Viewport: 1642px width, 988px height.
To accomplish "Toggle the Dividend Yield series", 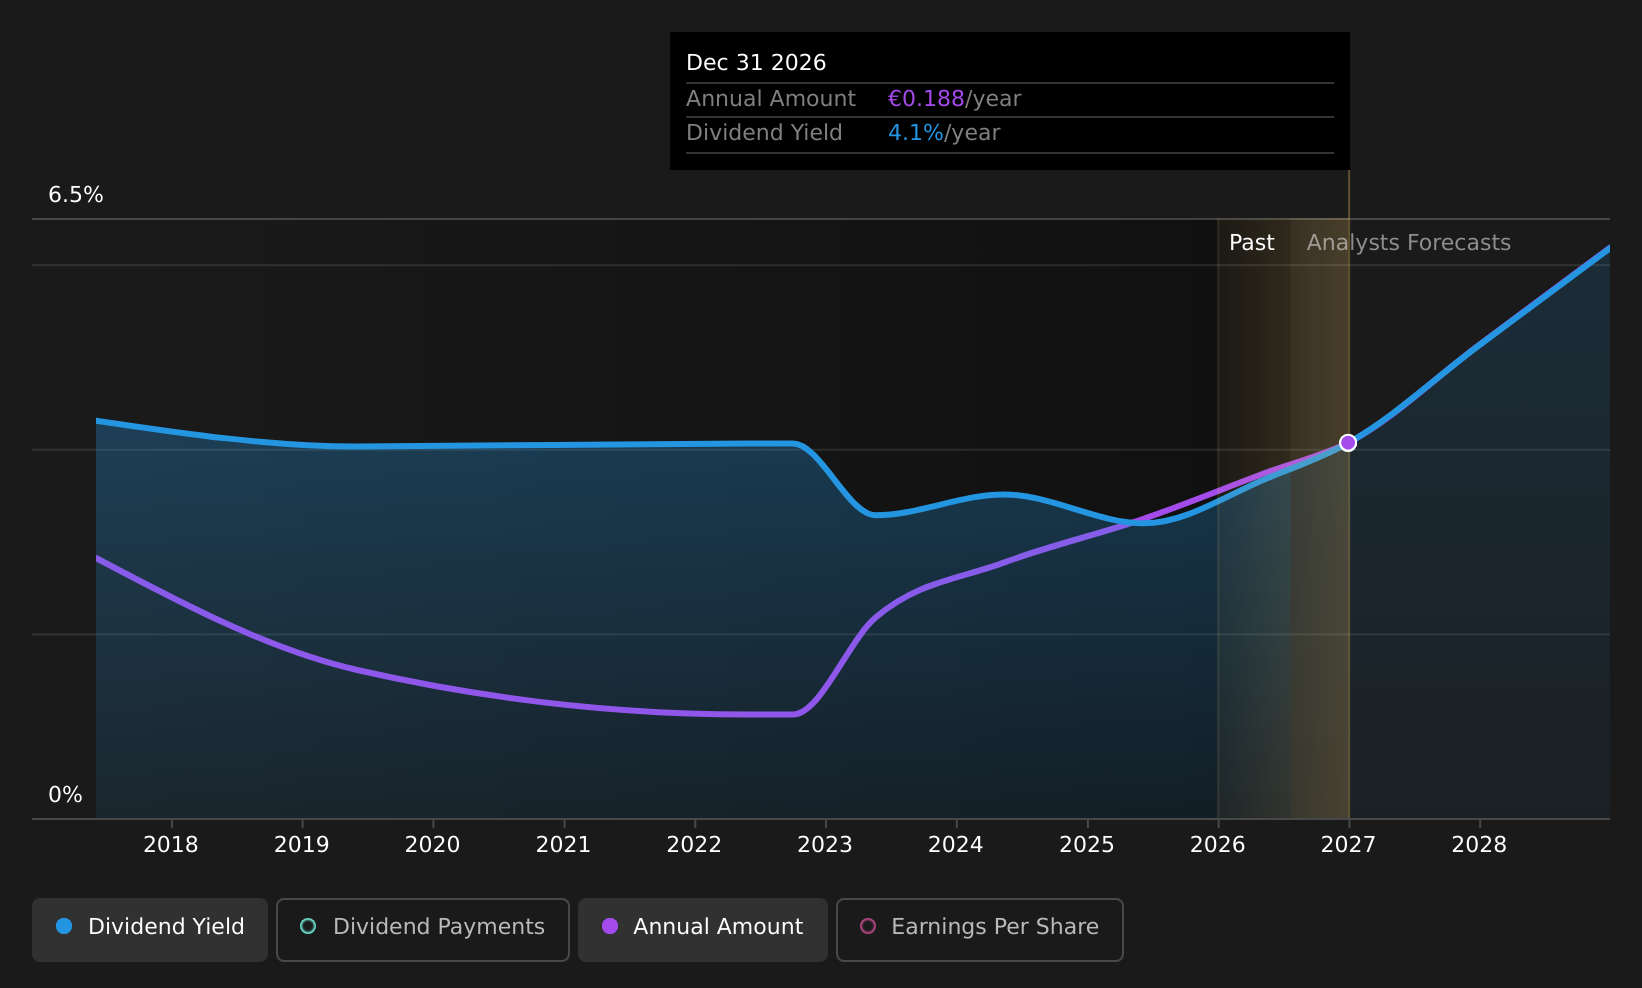I will pos(150,929).
